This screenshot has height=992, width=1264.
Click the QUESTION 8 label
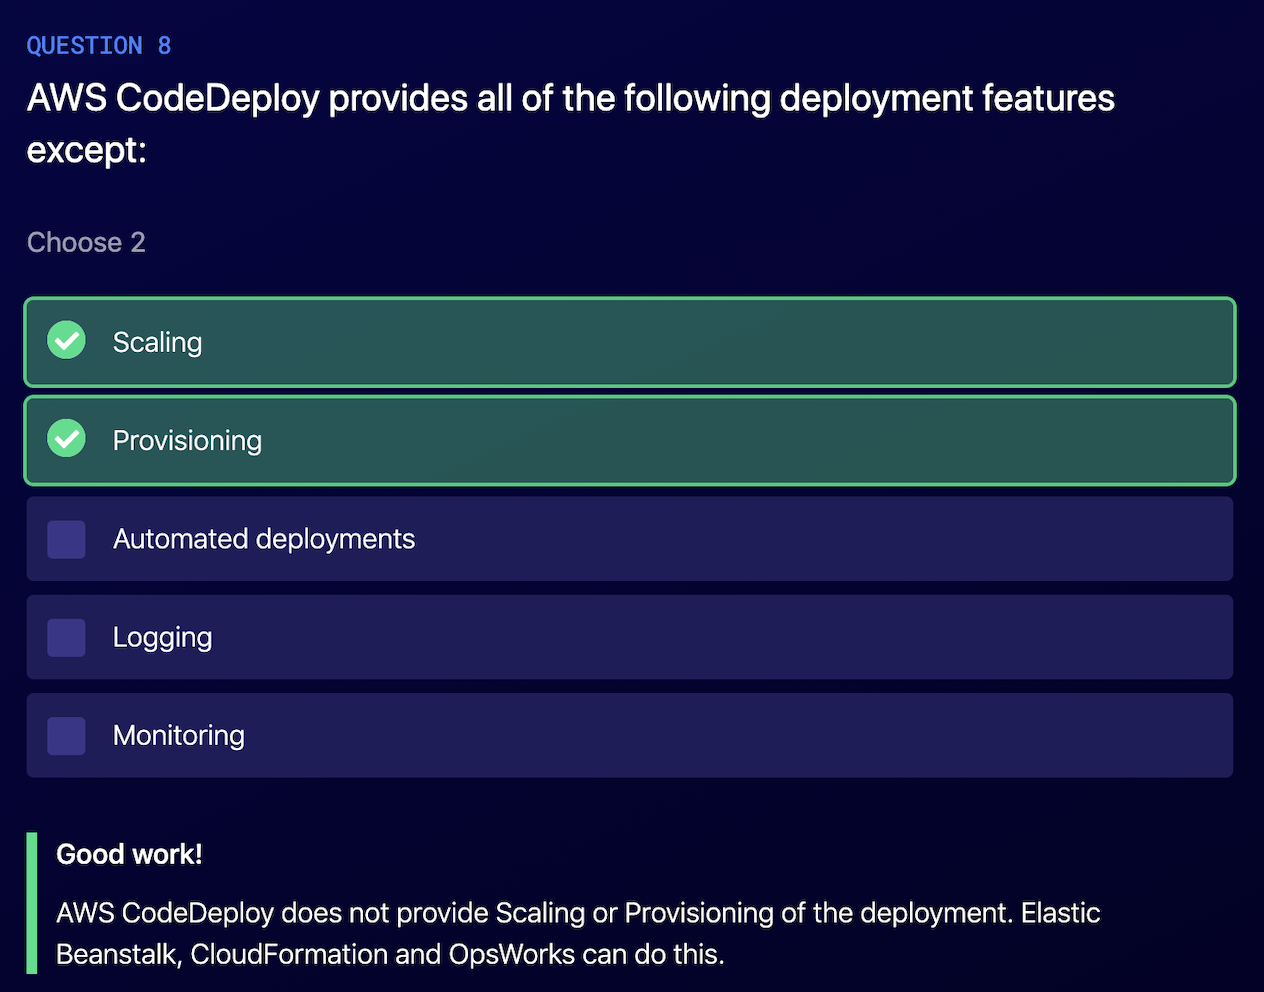pos(98,46)
